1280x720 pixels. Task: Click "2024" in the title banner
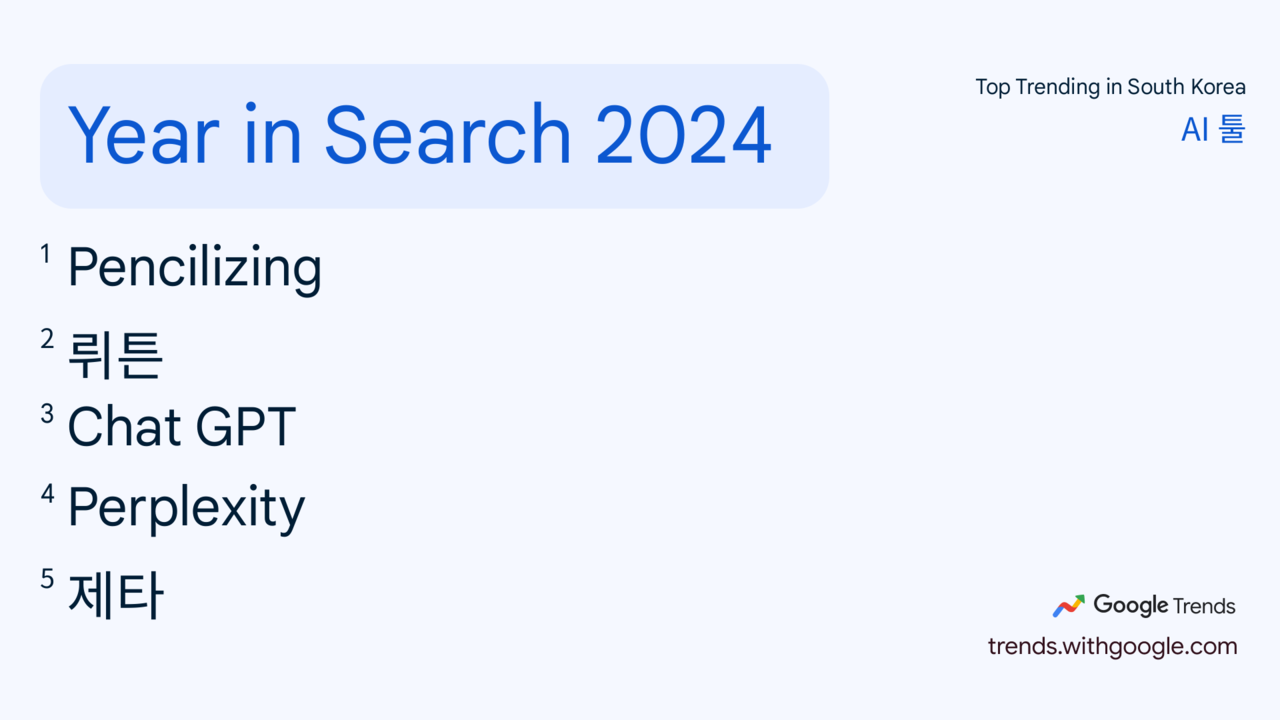(x=684, y=135)
